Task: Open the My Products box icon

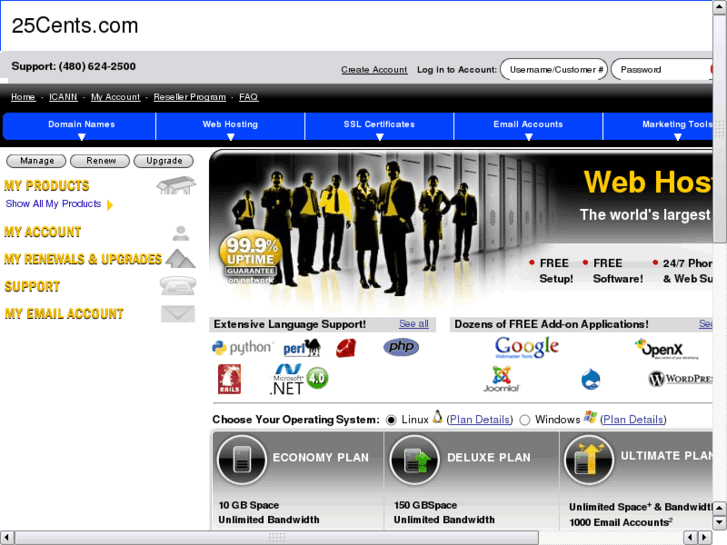Action: tap(176, 185)
